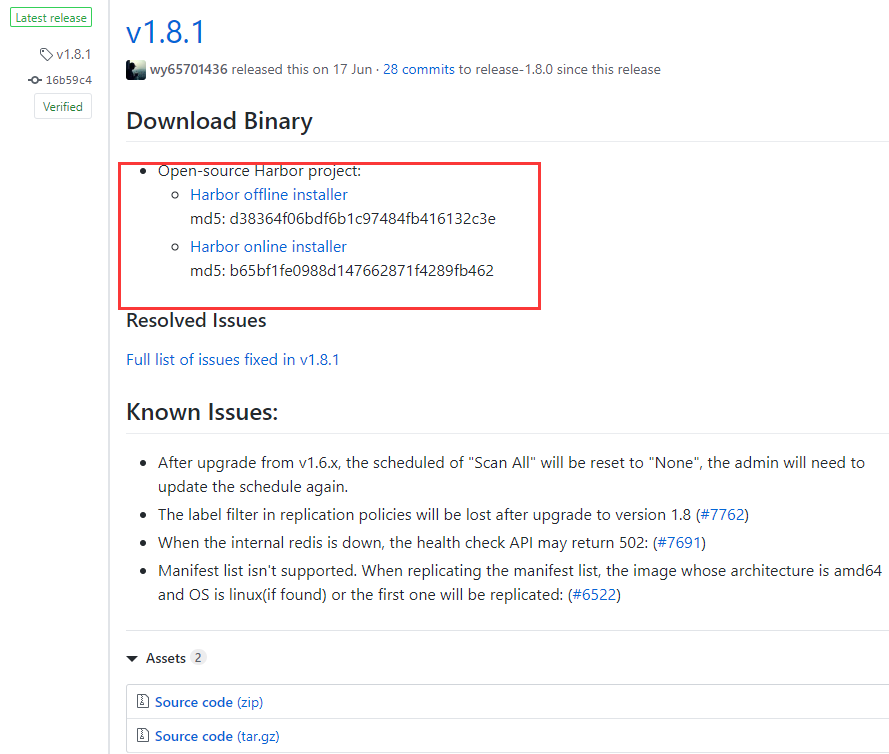Click the Assets count badge 2

198,658
